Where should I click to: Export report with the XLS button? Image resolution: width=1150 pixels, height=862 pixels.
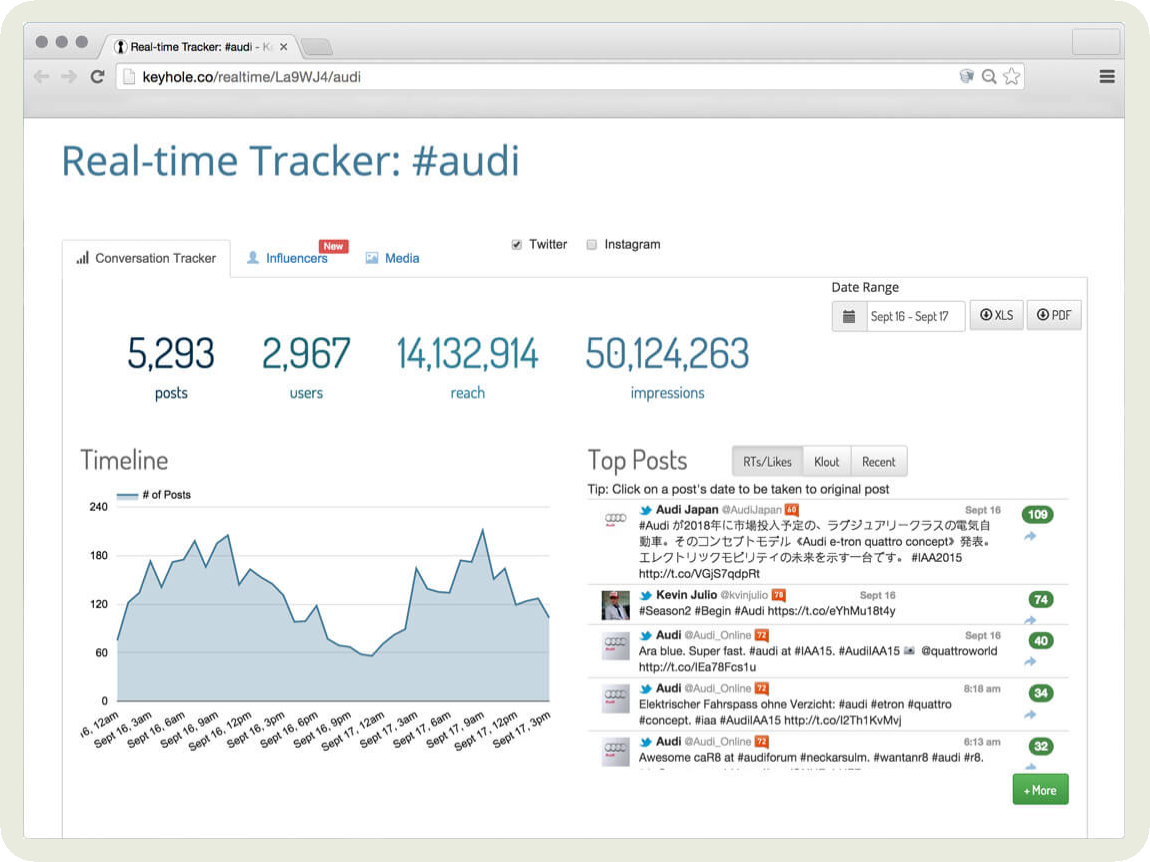(x=996, y=316)
